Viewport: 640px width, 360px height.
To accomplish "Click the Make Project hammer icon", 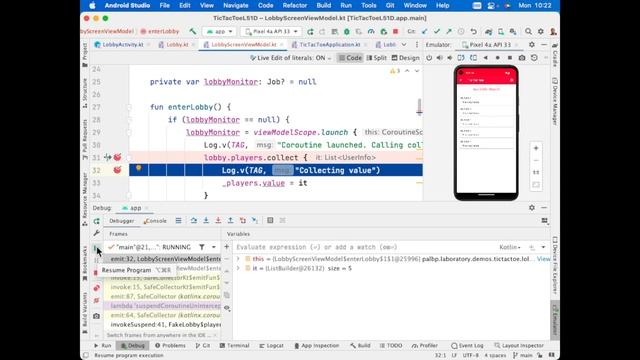I will click(193, 31).
